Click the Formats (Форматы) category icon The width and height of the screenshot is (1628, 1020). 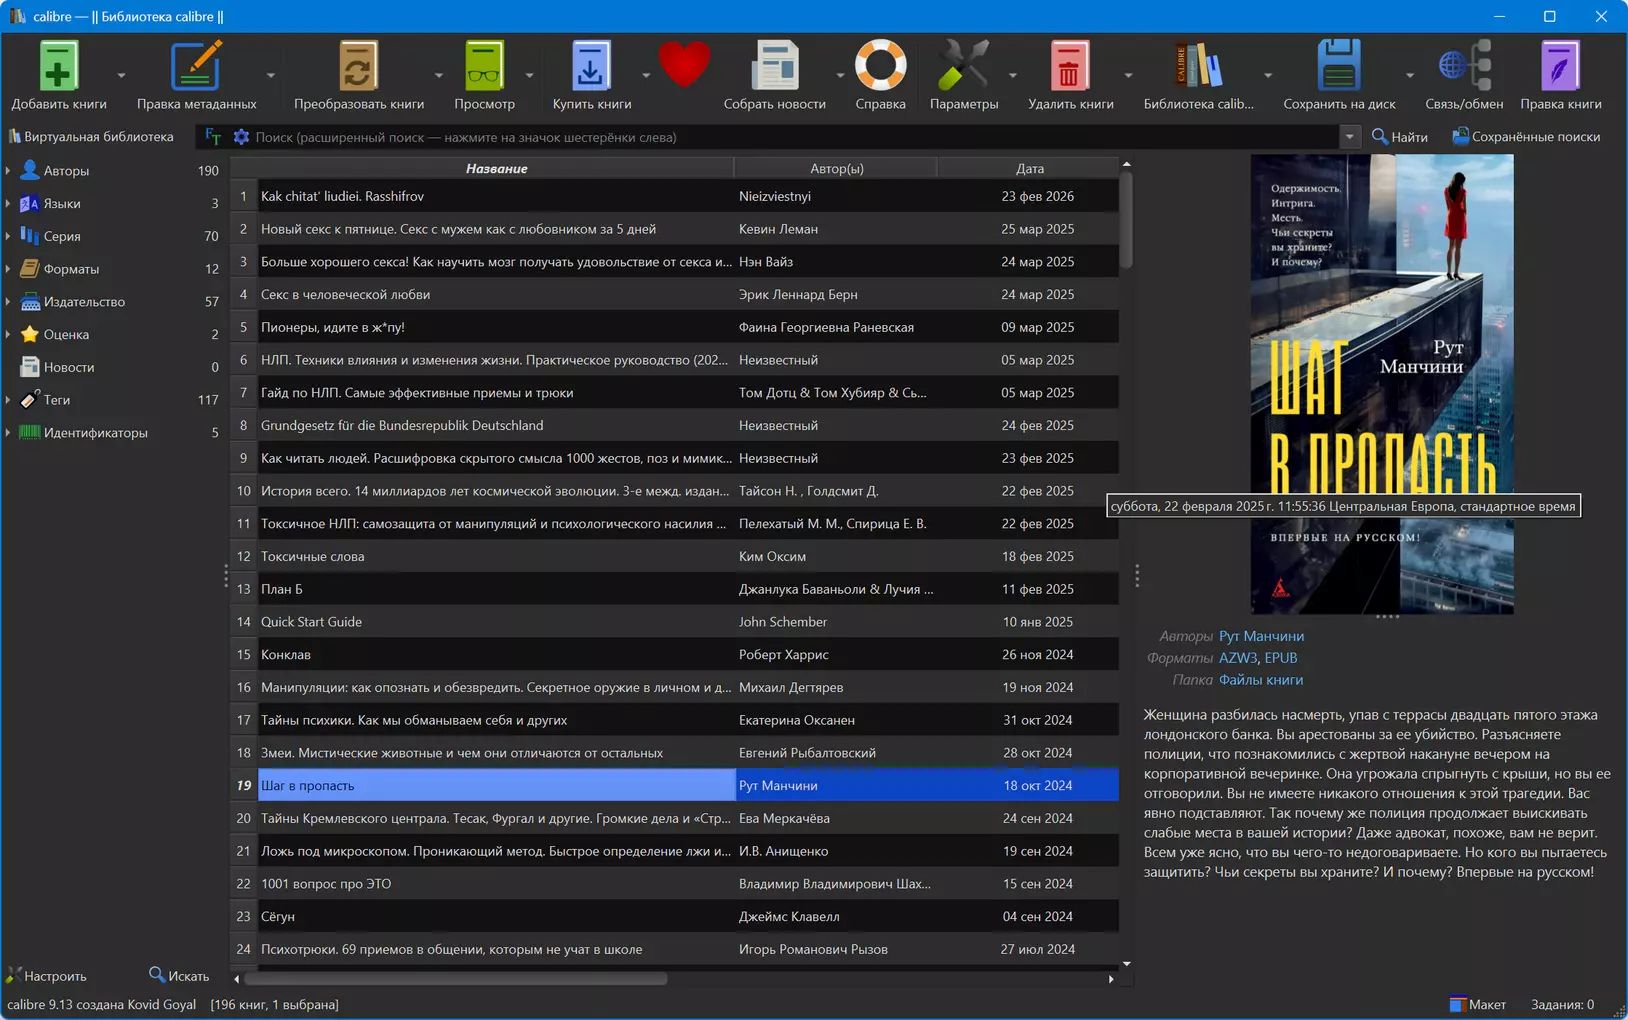[x=30, y=269]
